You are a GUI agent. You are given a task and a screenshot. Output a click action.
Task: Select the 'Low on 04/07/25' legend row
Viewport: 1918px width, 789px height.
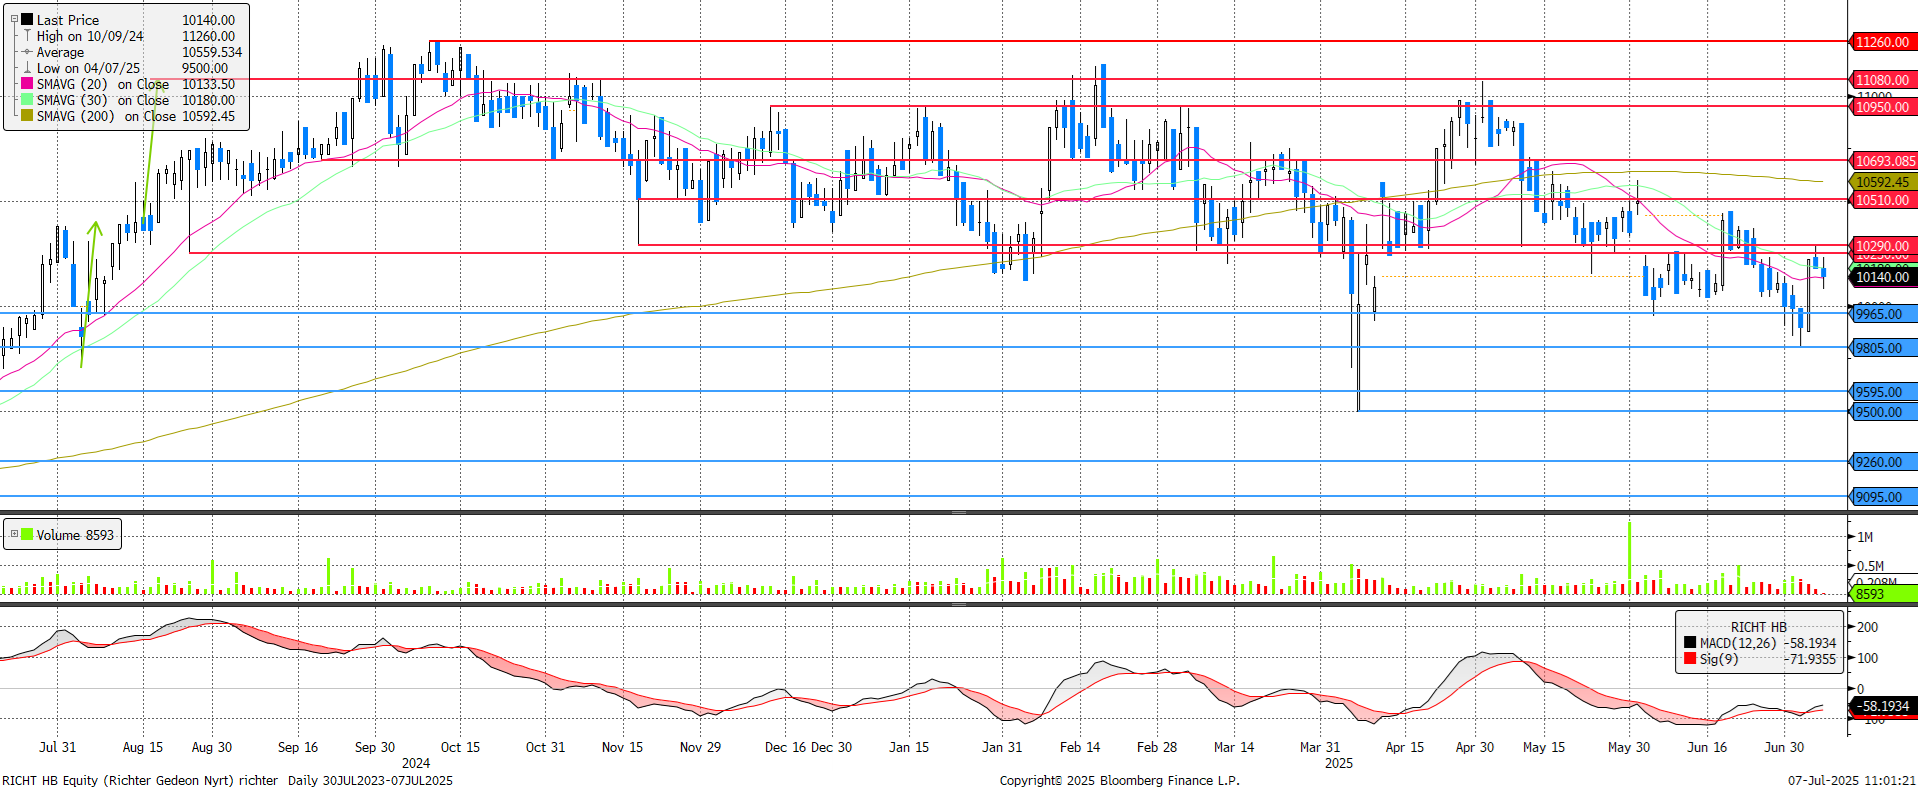coord(88,68)
